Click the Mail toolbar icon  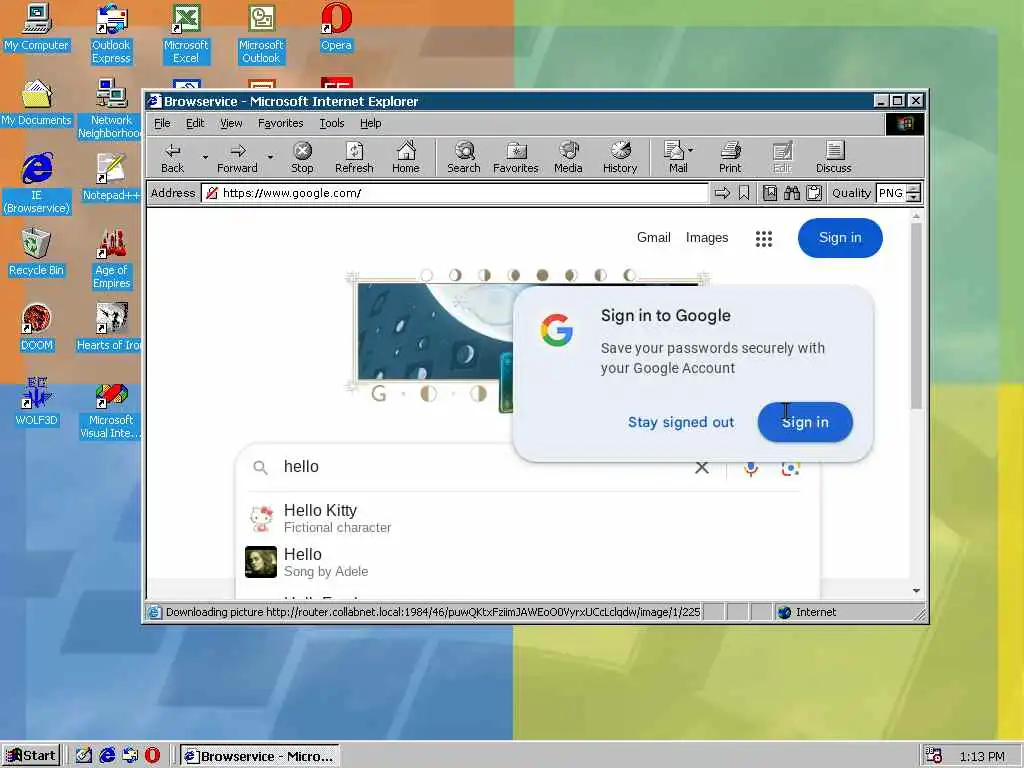[676, 157]
